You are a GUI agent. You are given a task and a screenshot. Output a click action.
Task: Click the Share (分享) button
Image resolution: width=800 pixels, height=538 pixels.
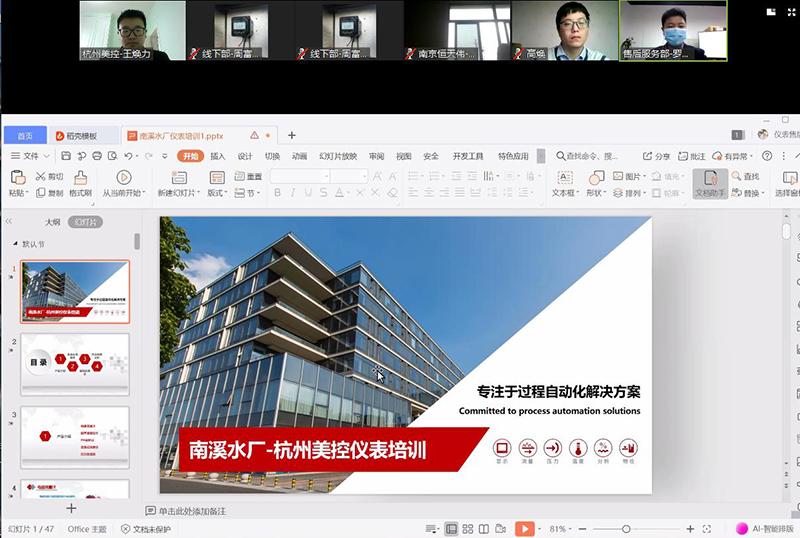click(656, 156)
